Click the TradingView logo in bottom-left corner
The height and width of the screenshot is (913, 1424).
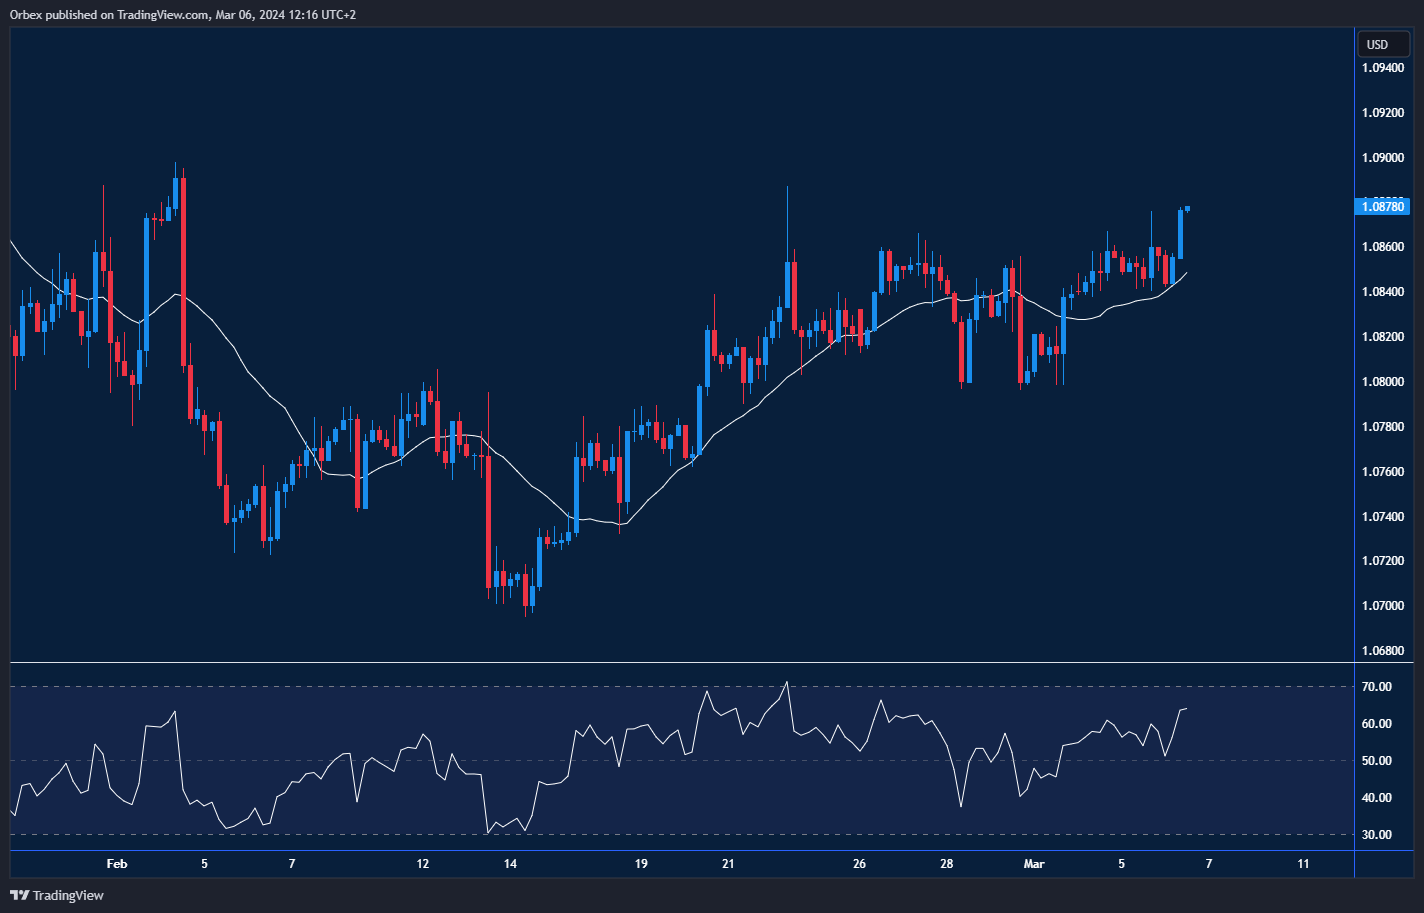(57, 895)
